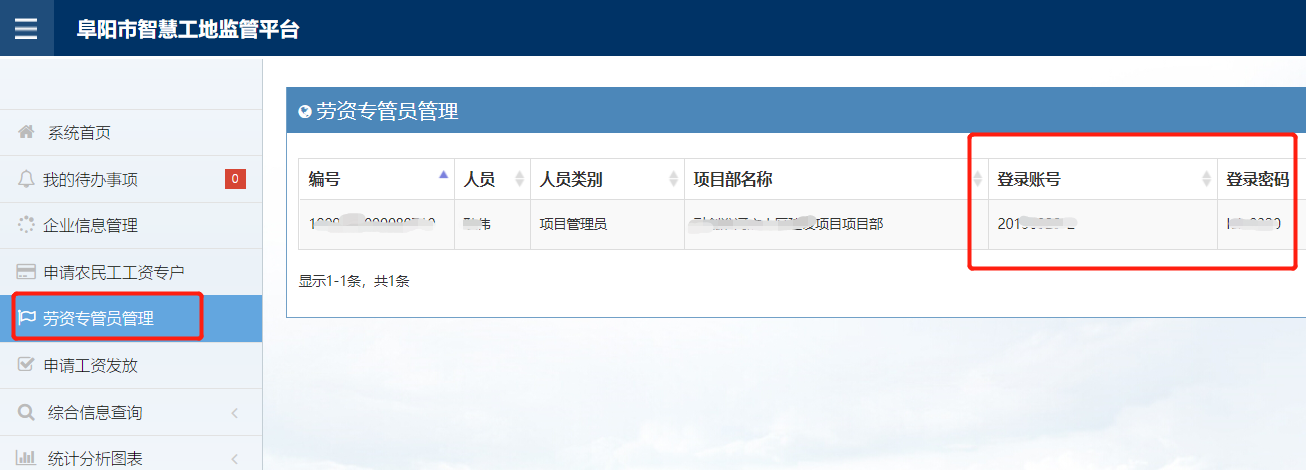
Task: Click the bar chart icon beside 统计分析图表
Action: tap(27, 458)
